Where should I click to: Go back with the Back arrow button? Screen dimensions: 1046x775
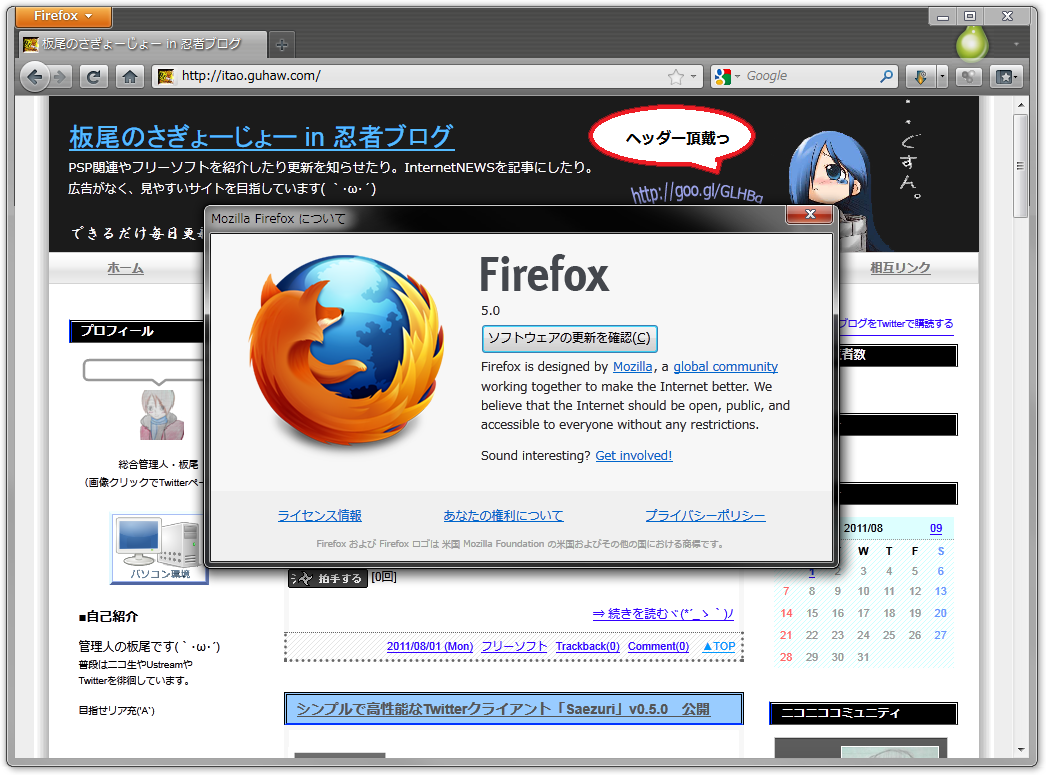tap(35, 77)
